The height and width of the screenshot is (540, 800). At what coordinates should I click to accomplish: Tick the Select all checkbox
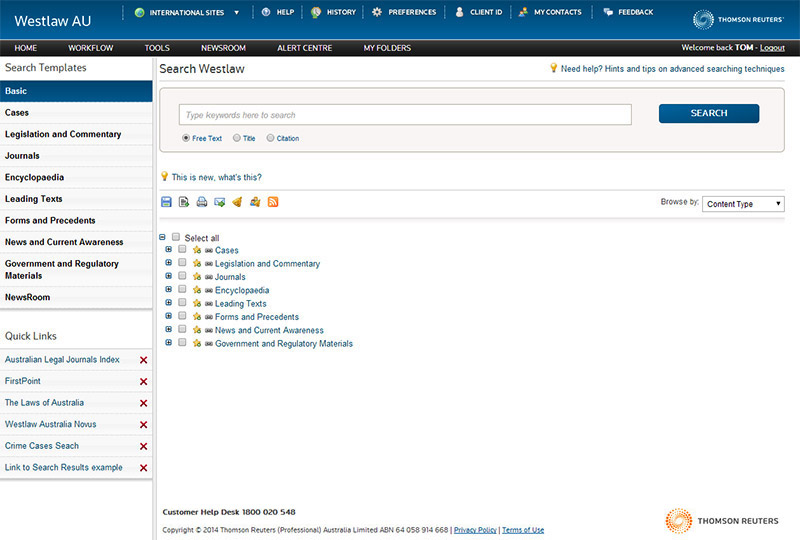(x=176, y=237)
